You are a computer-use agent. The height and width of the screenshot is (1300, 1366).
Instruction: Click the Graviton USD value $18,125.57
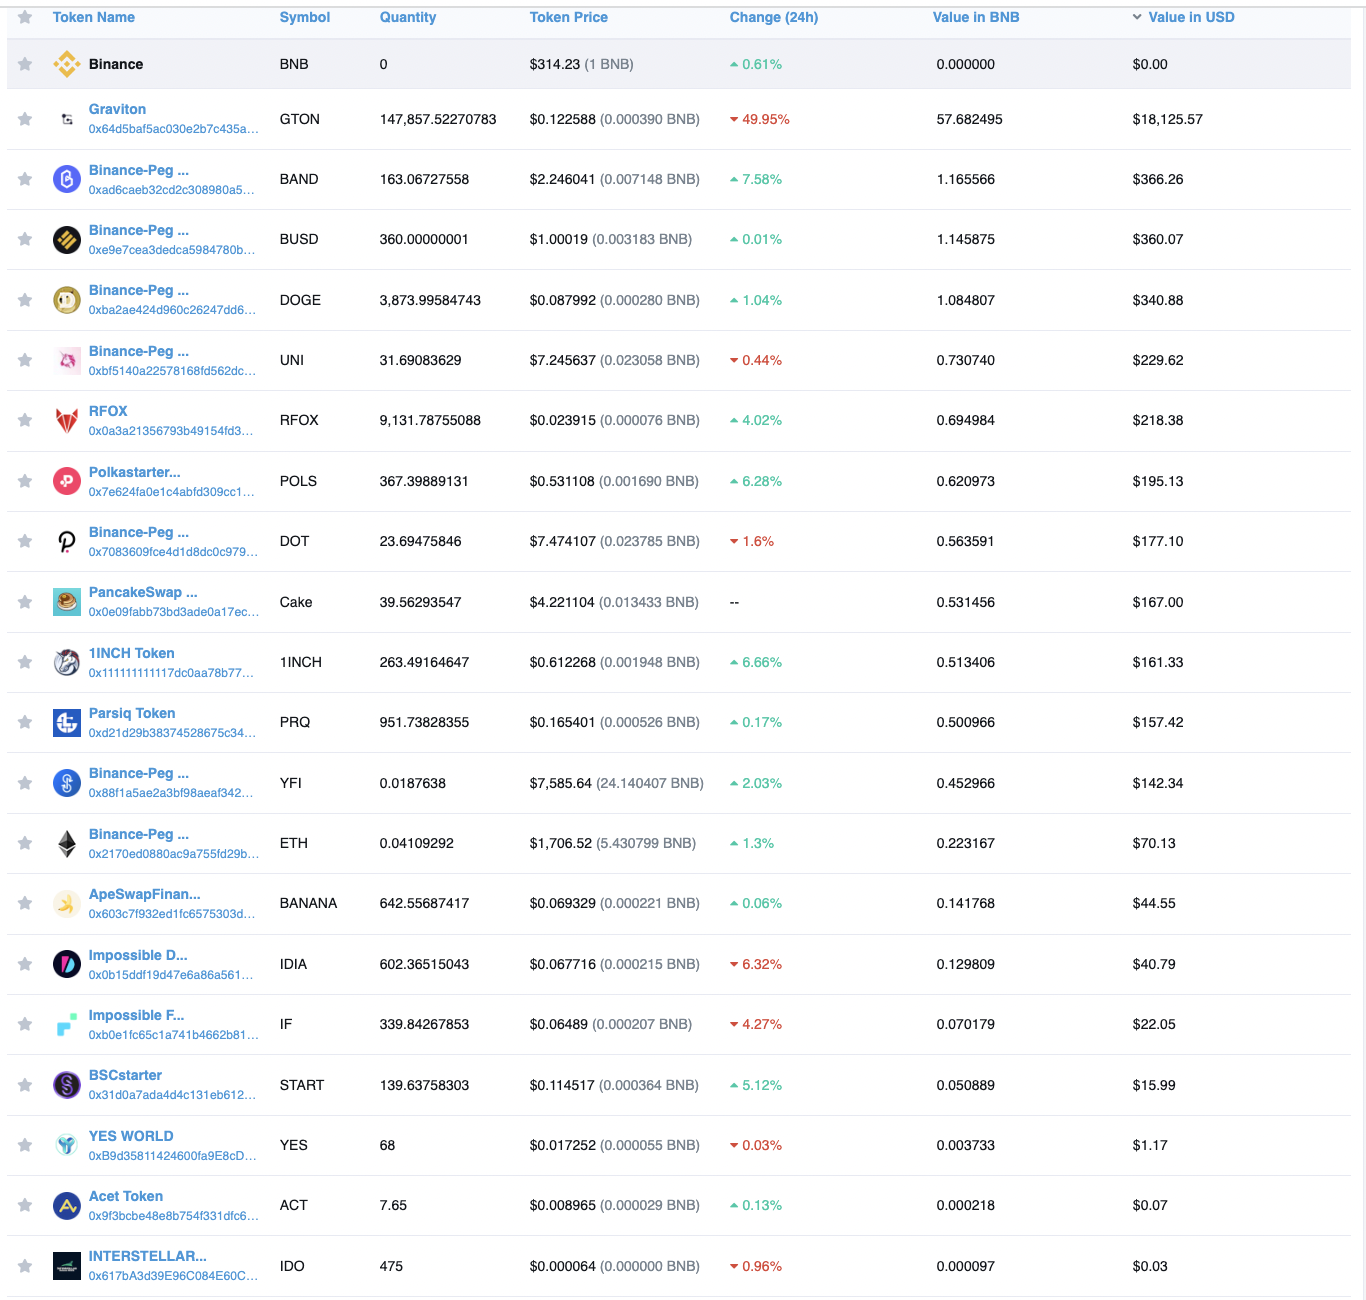point(1168,119)
